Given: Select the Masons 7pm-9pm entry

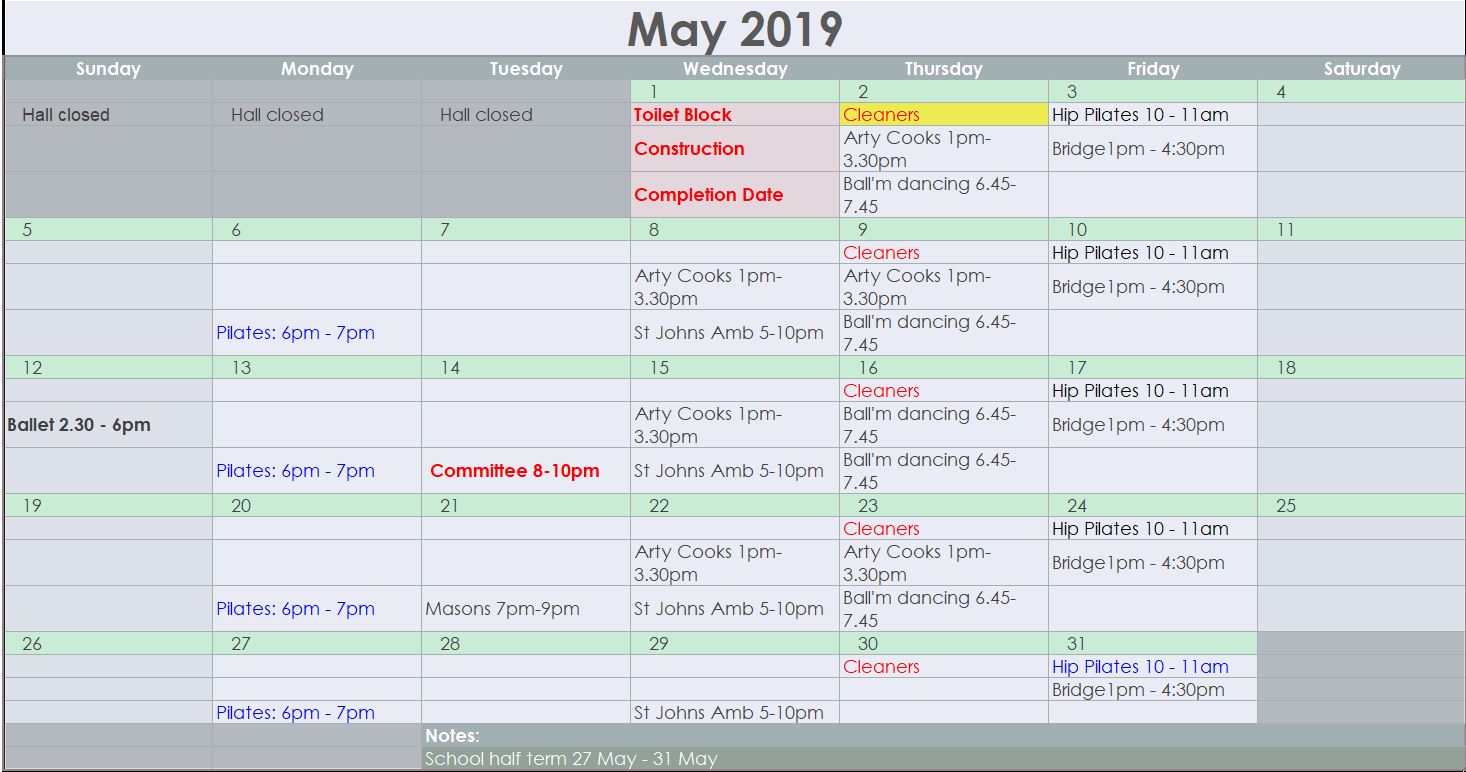Looking at the screenshot, I should tap(502, 609).
